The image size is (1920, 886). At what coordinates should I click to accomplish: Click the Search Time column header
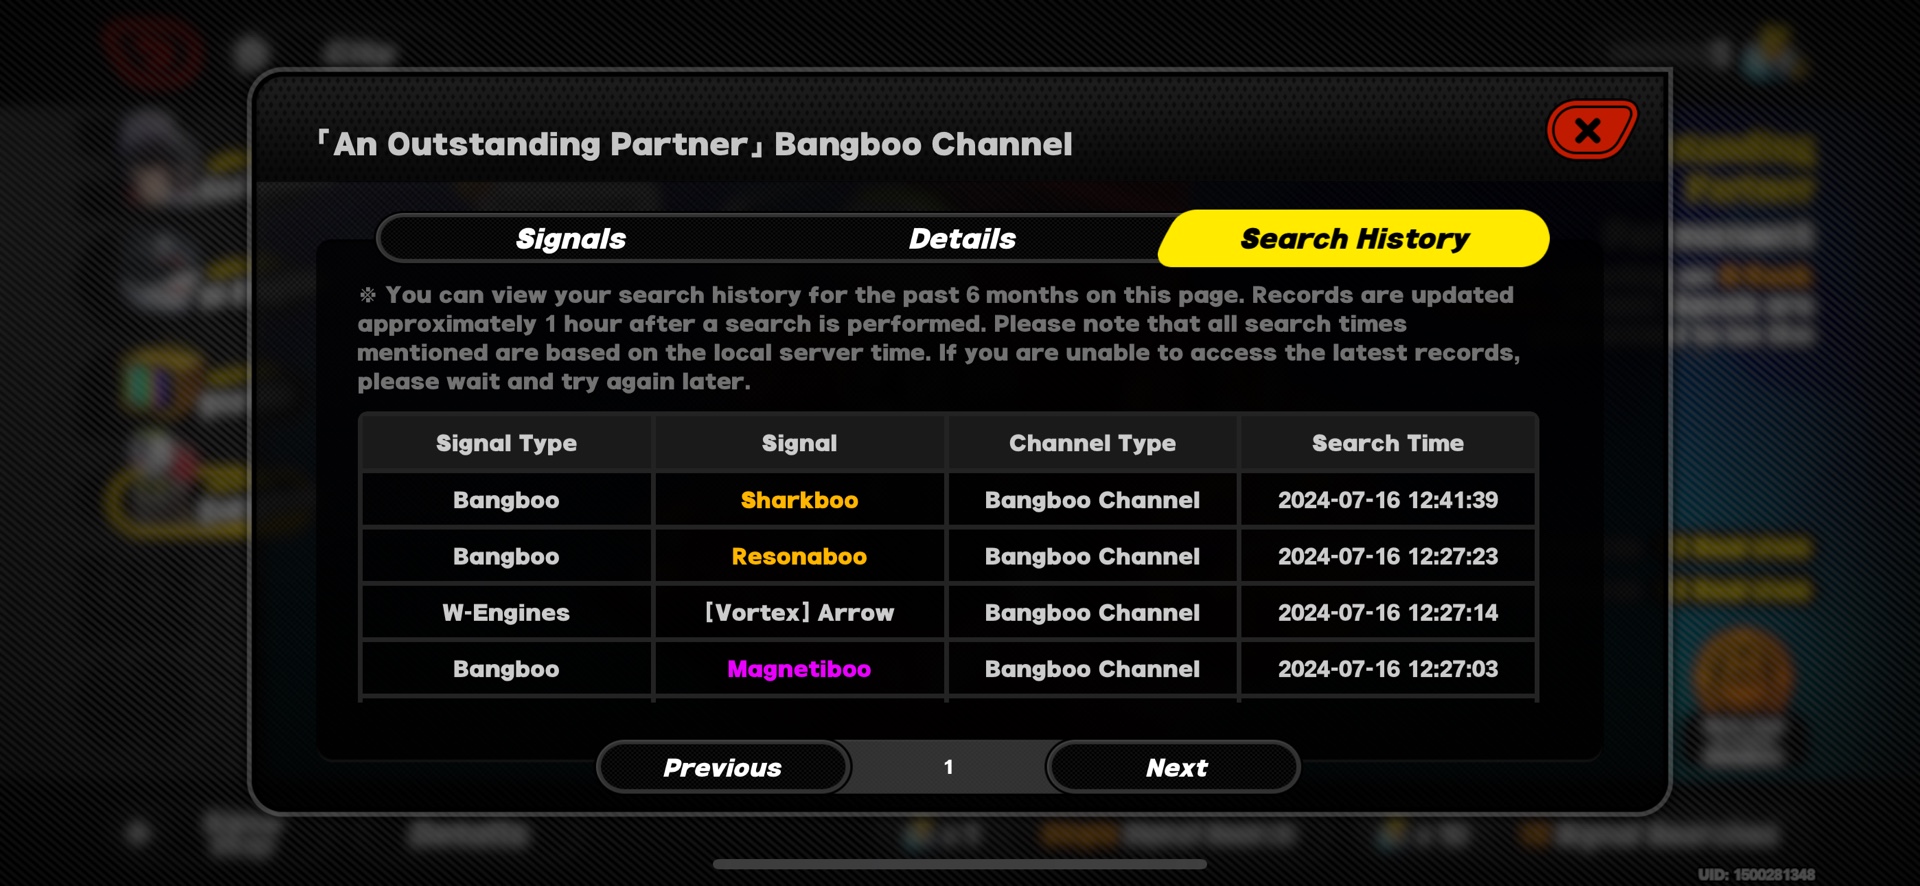(x=1387, y=443)
